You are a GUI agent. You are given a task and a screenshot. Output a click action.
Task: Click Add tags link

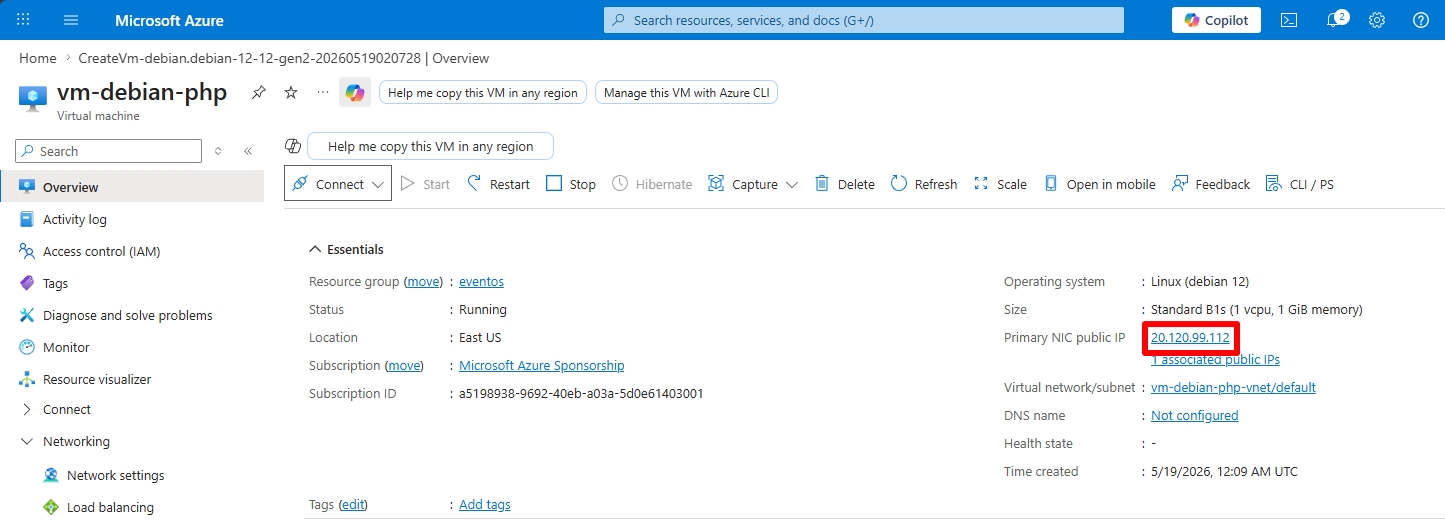point(485,505)
